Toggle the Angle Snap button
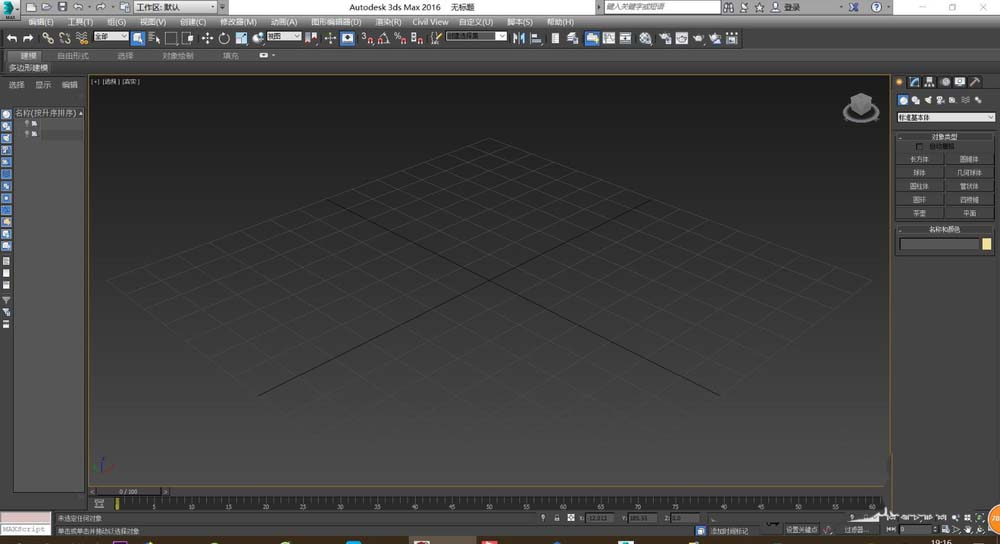The image size is (1000, 544). click(x=383, y=38)
